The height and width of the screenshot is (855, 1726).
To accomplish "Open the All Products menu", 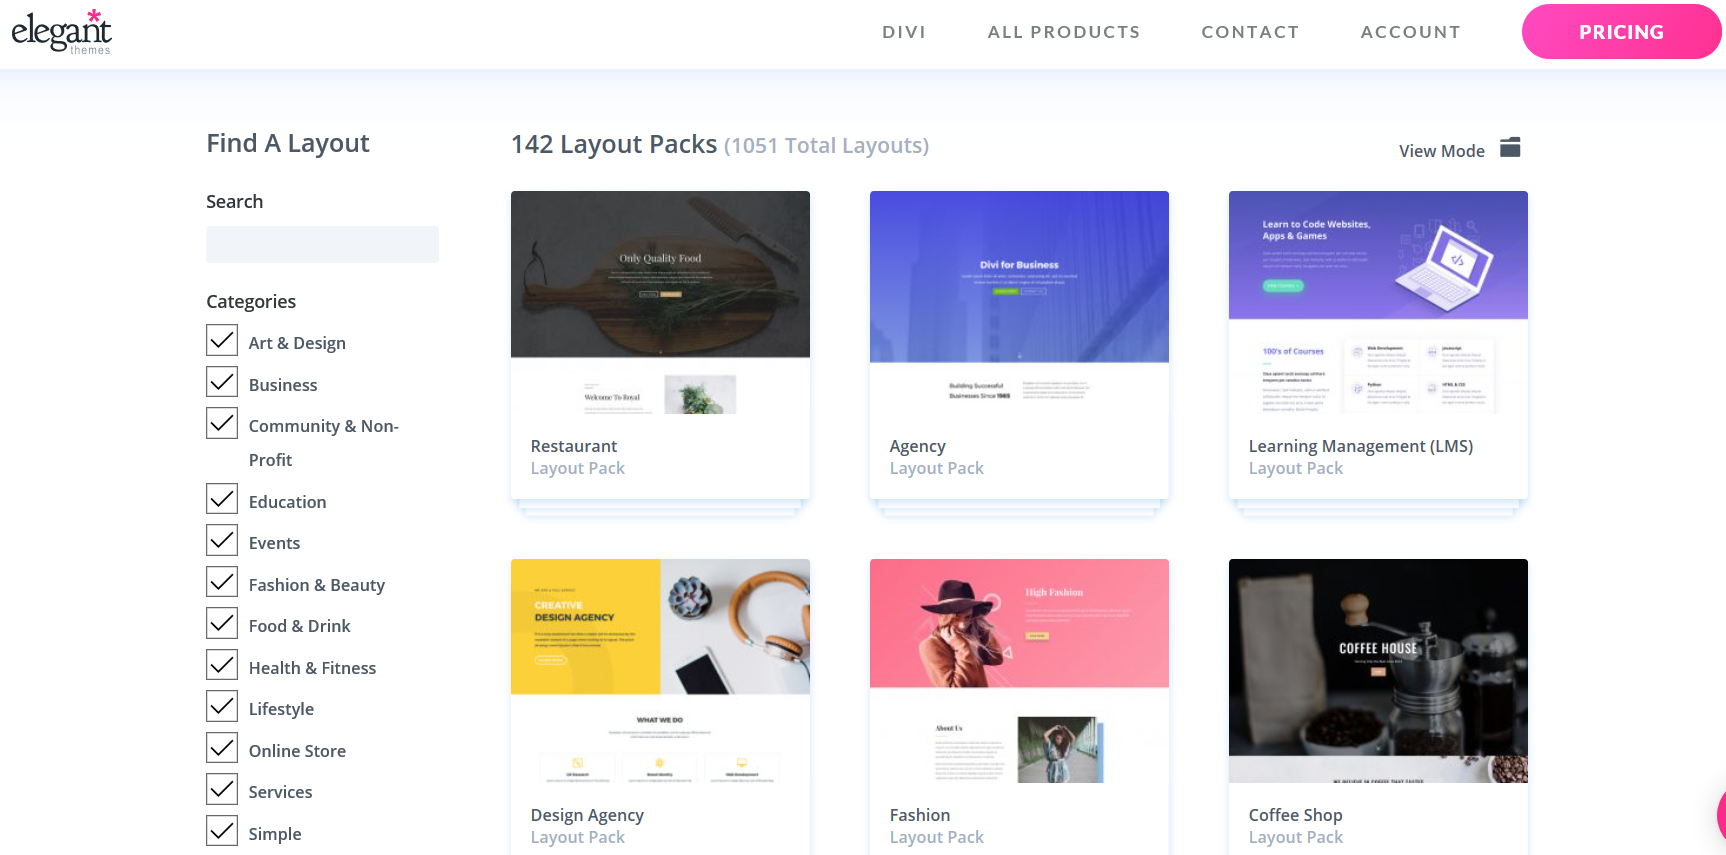I will click(x=1064, y=32).
